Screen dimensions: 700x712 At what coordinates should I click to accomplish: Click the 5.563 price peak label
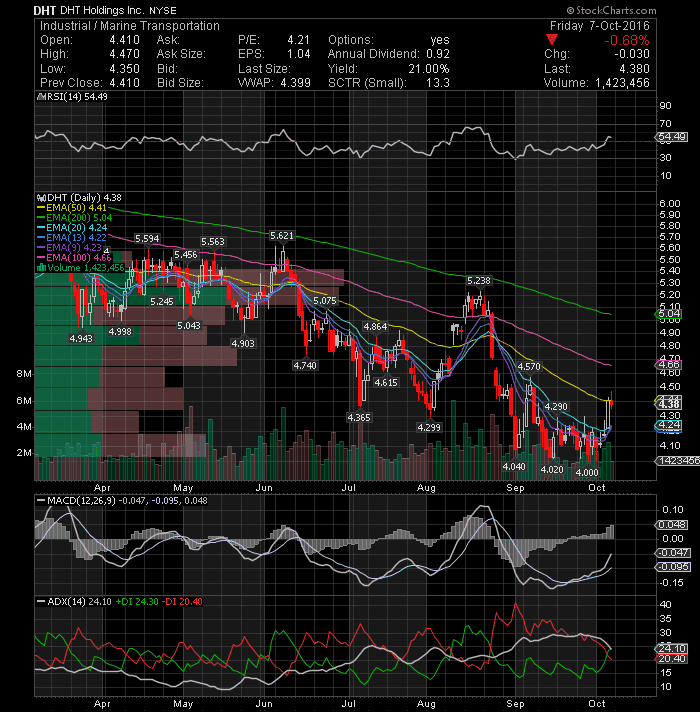point(213,242)
